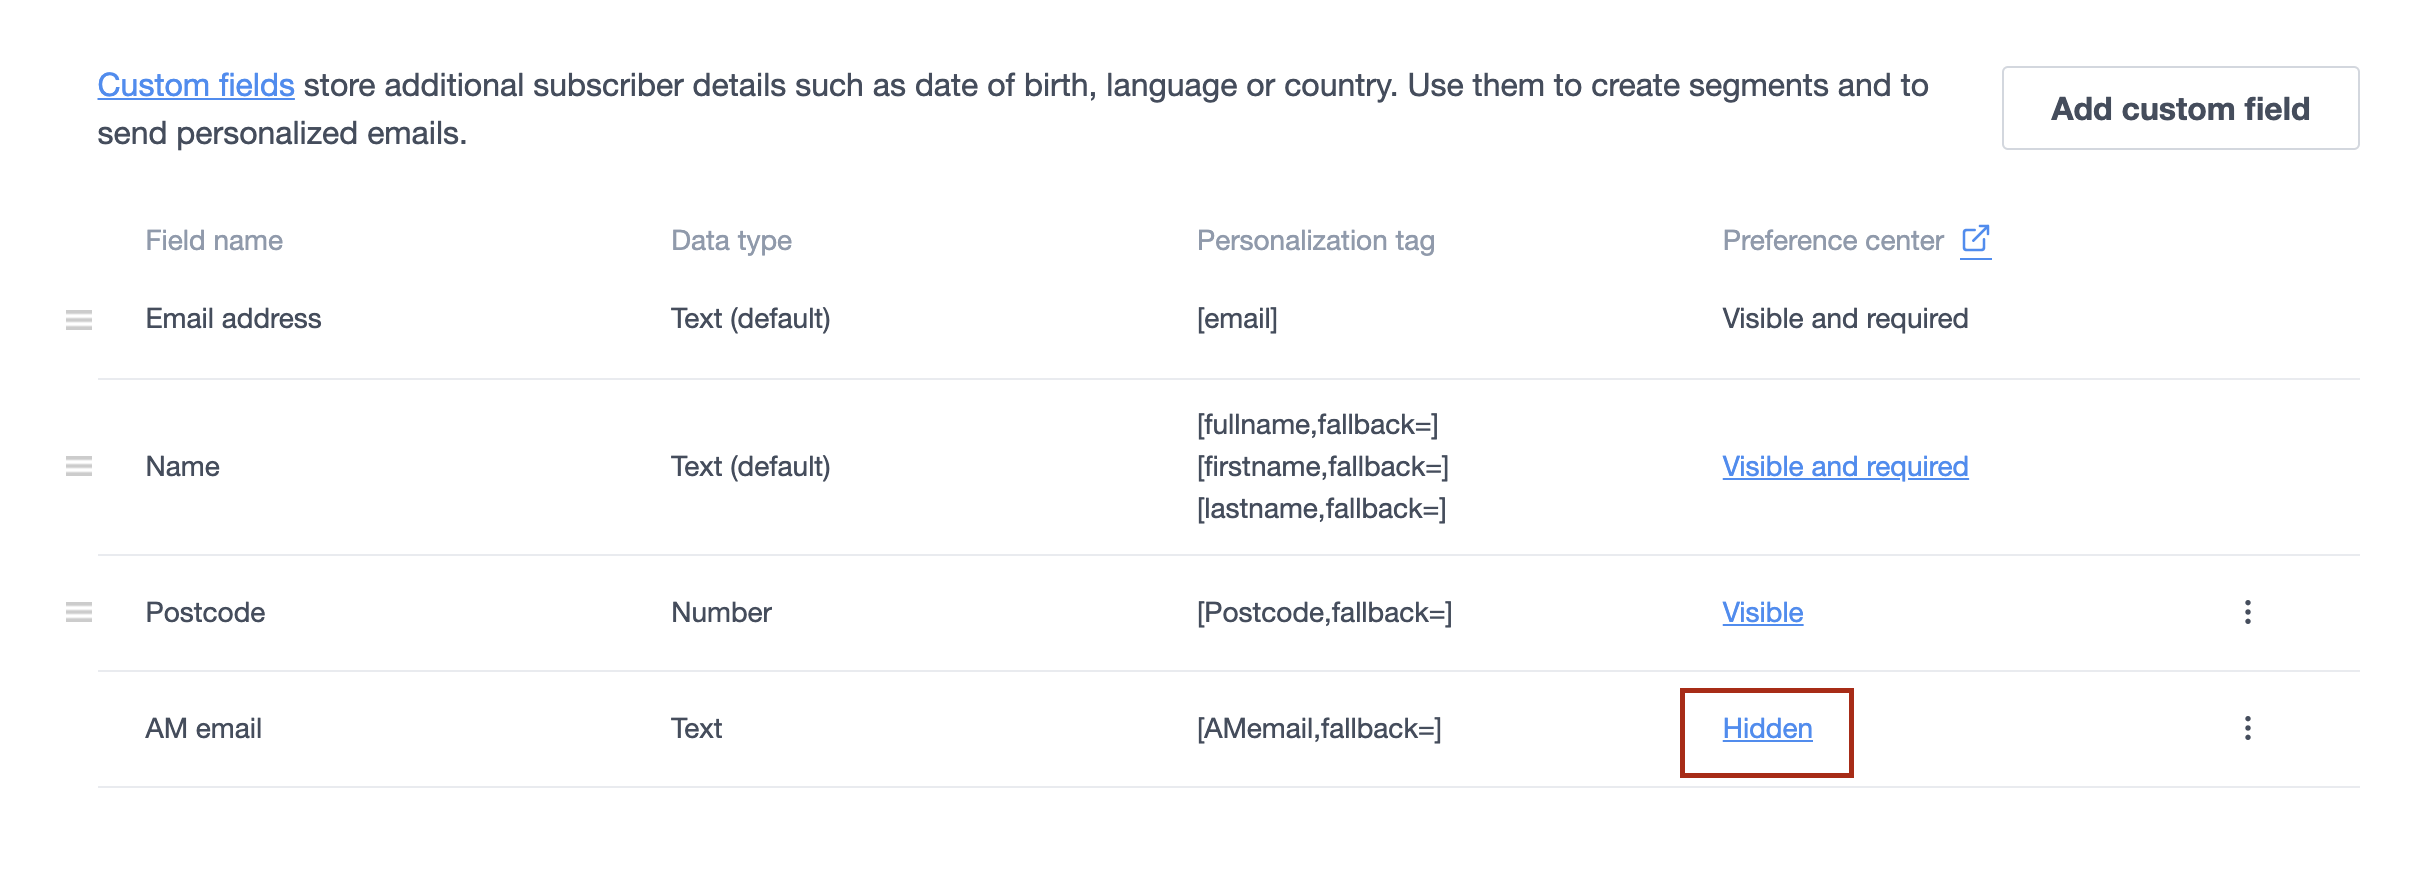This screenshot has height=876, width=2414.
Task: Select the [email] personalization tag text
Action: 1237,318
